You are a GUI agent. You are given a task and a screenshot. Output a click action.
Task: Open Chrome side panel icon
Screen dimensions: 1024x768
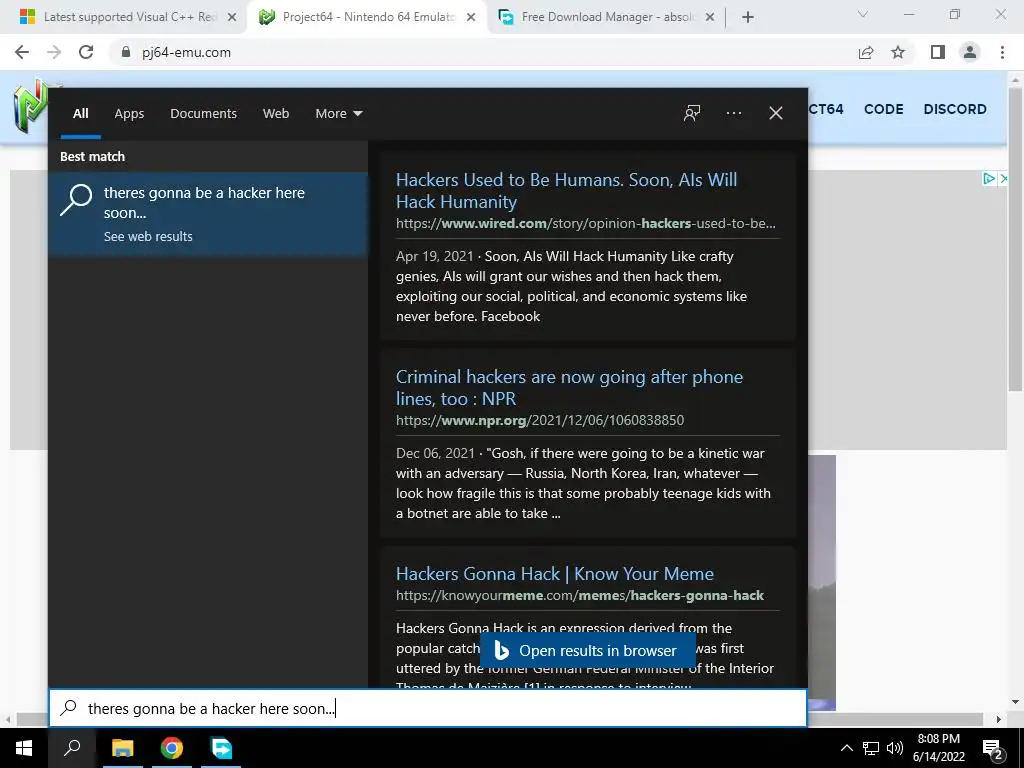tap(938, 52)
